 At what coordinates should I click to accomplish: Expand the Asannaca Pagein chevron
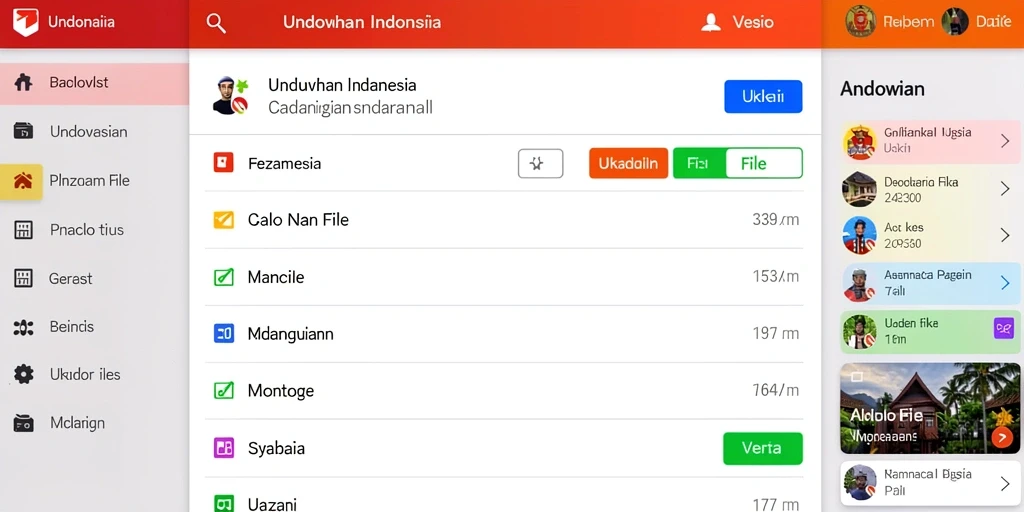[1005, 283]
